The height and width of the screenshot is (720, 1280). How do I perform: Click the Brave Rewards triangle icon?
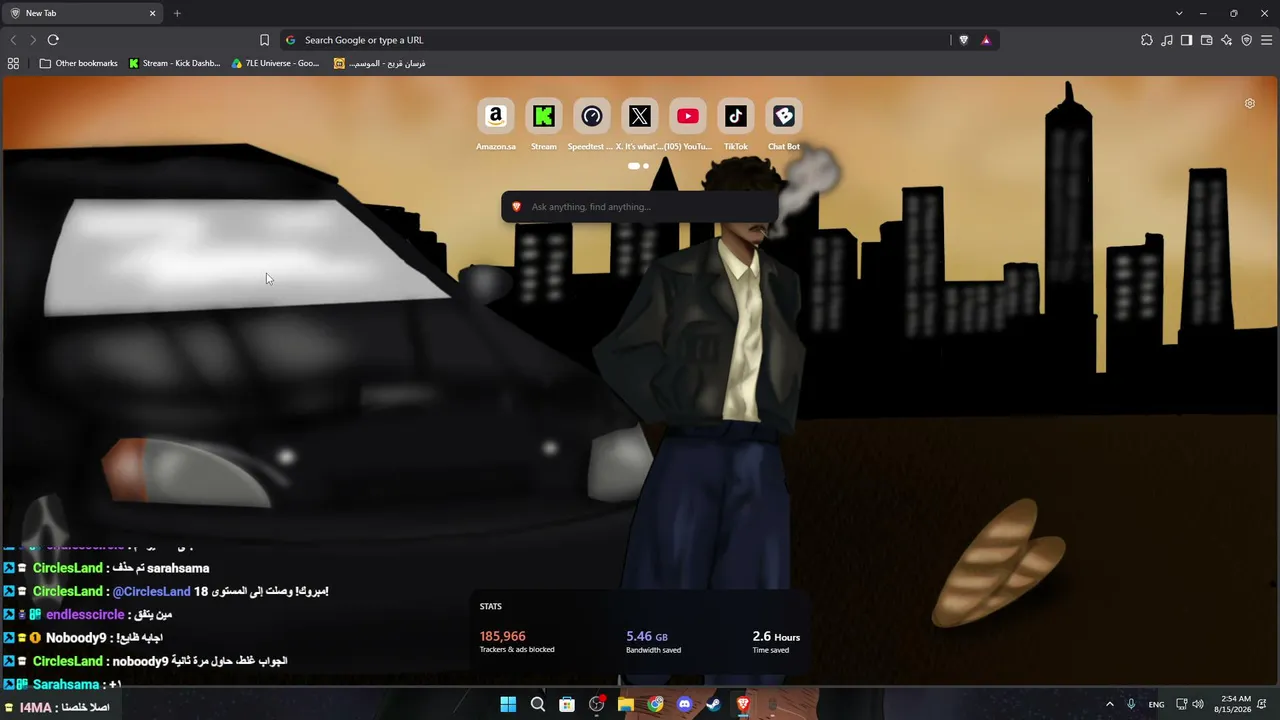click(986, 40)
